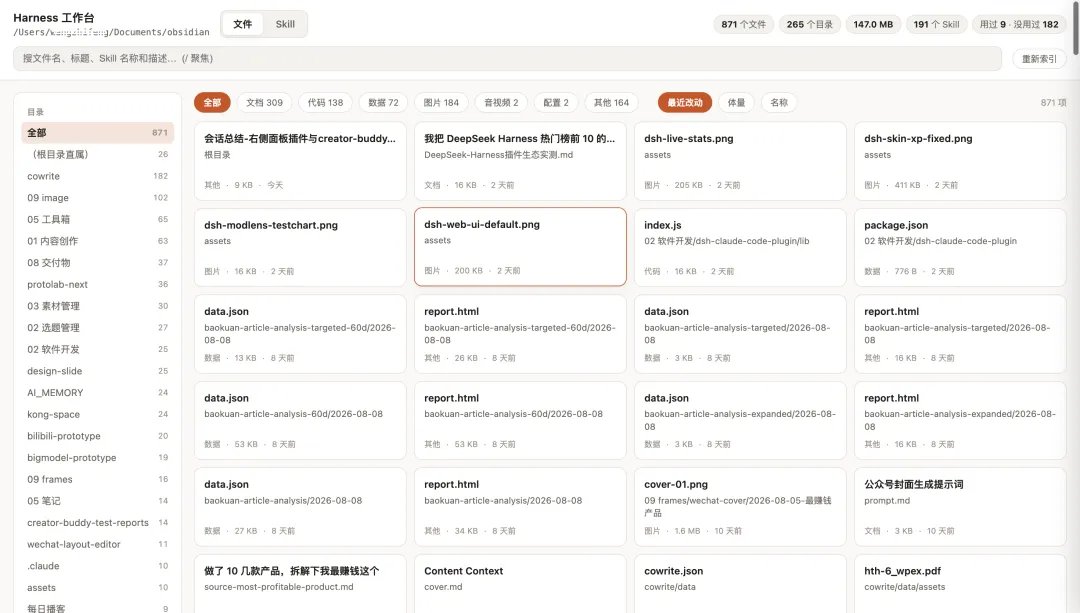Filter by 文档 309
This screenshot has height=613, width=1080.
click(x=264, y=103)
